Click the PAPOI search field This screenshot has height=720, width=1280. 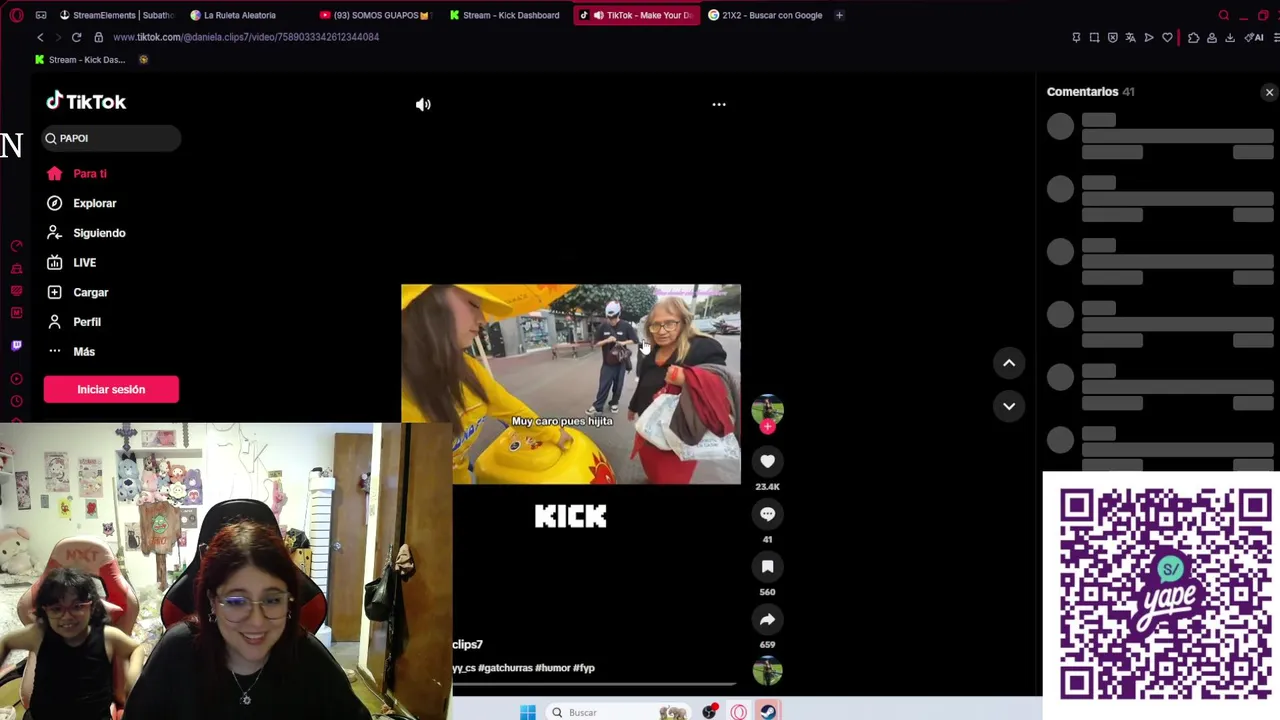tap(111, 138)
